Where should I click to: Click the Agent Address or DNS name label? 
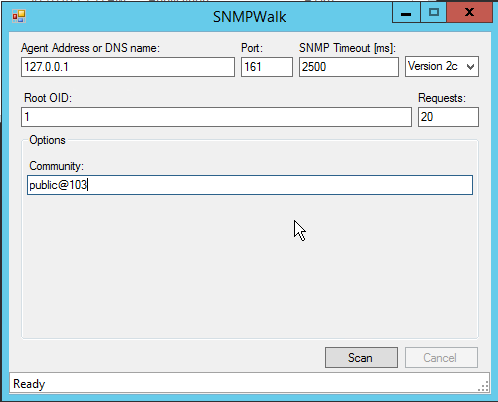click(x=90, y=48)
